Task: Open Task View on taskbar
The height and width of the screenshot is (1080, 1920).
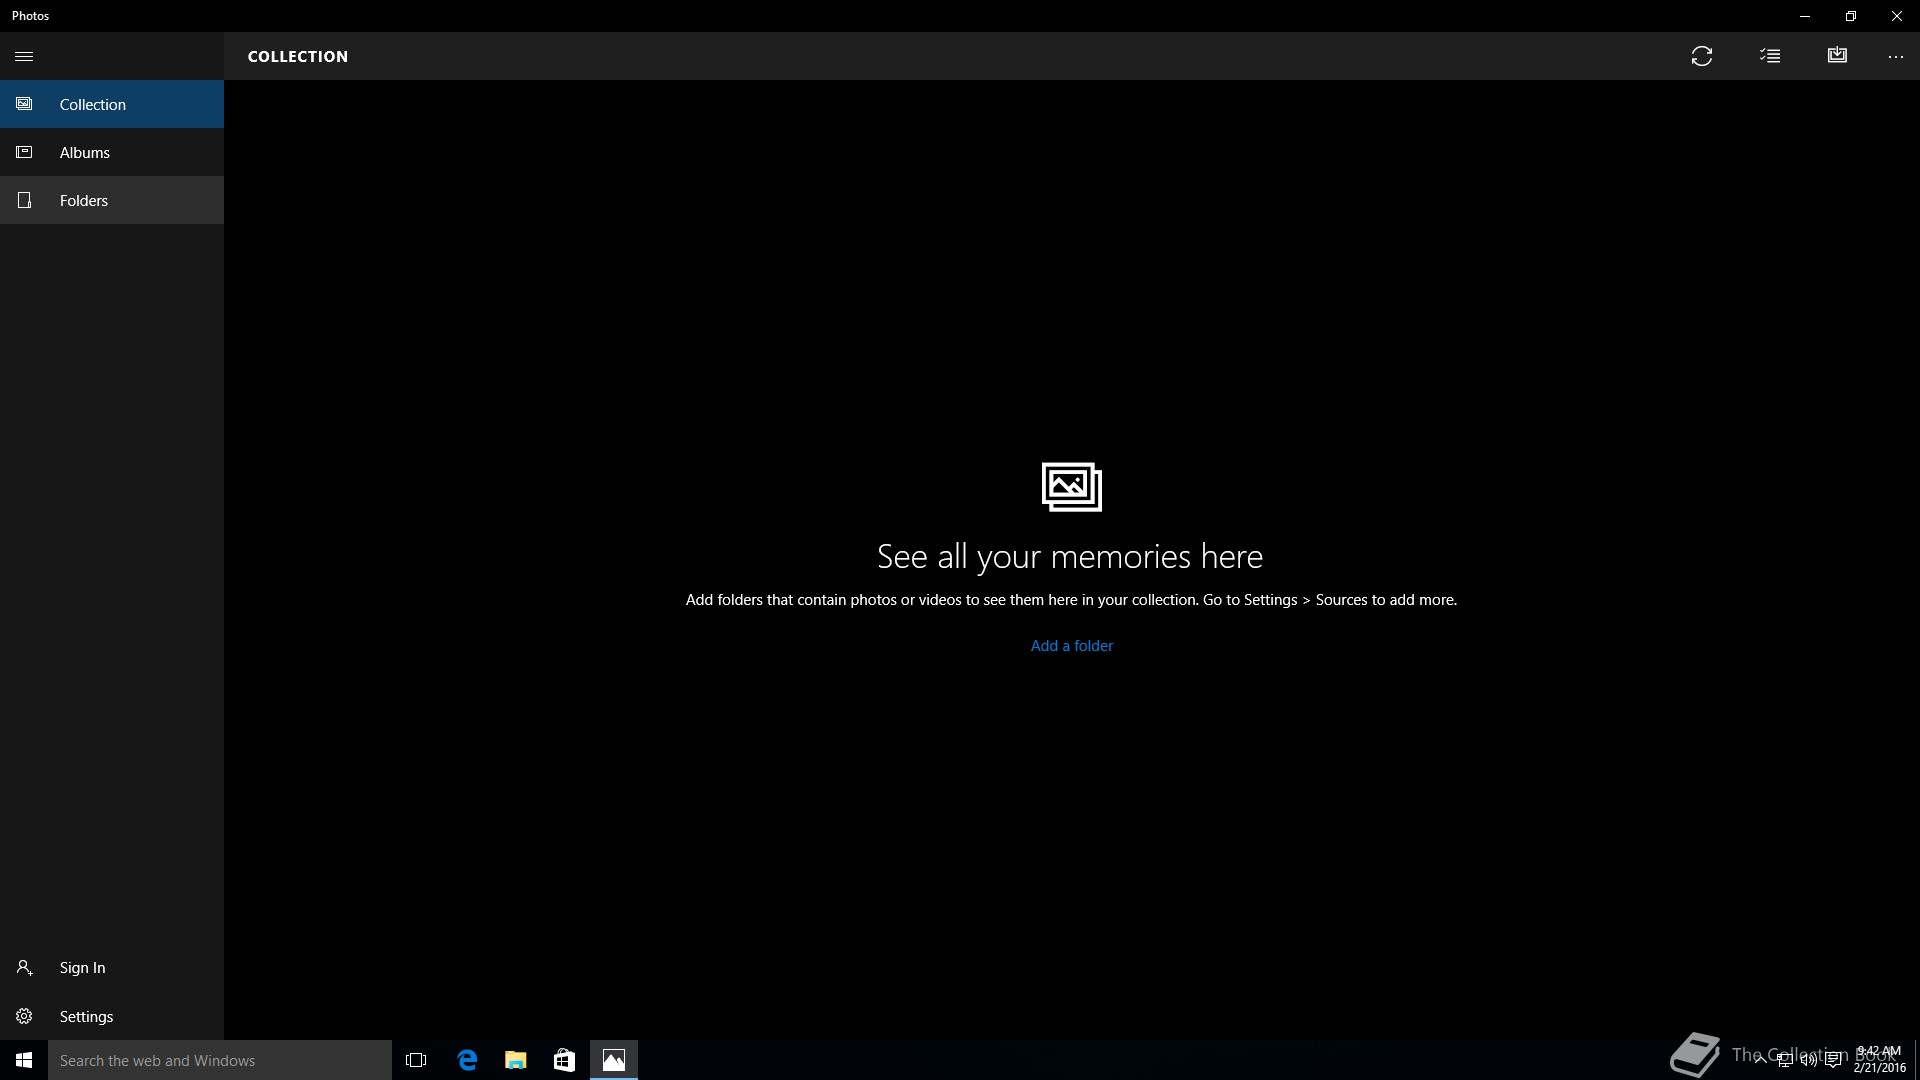Action: [x=416, y=1060]
